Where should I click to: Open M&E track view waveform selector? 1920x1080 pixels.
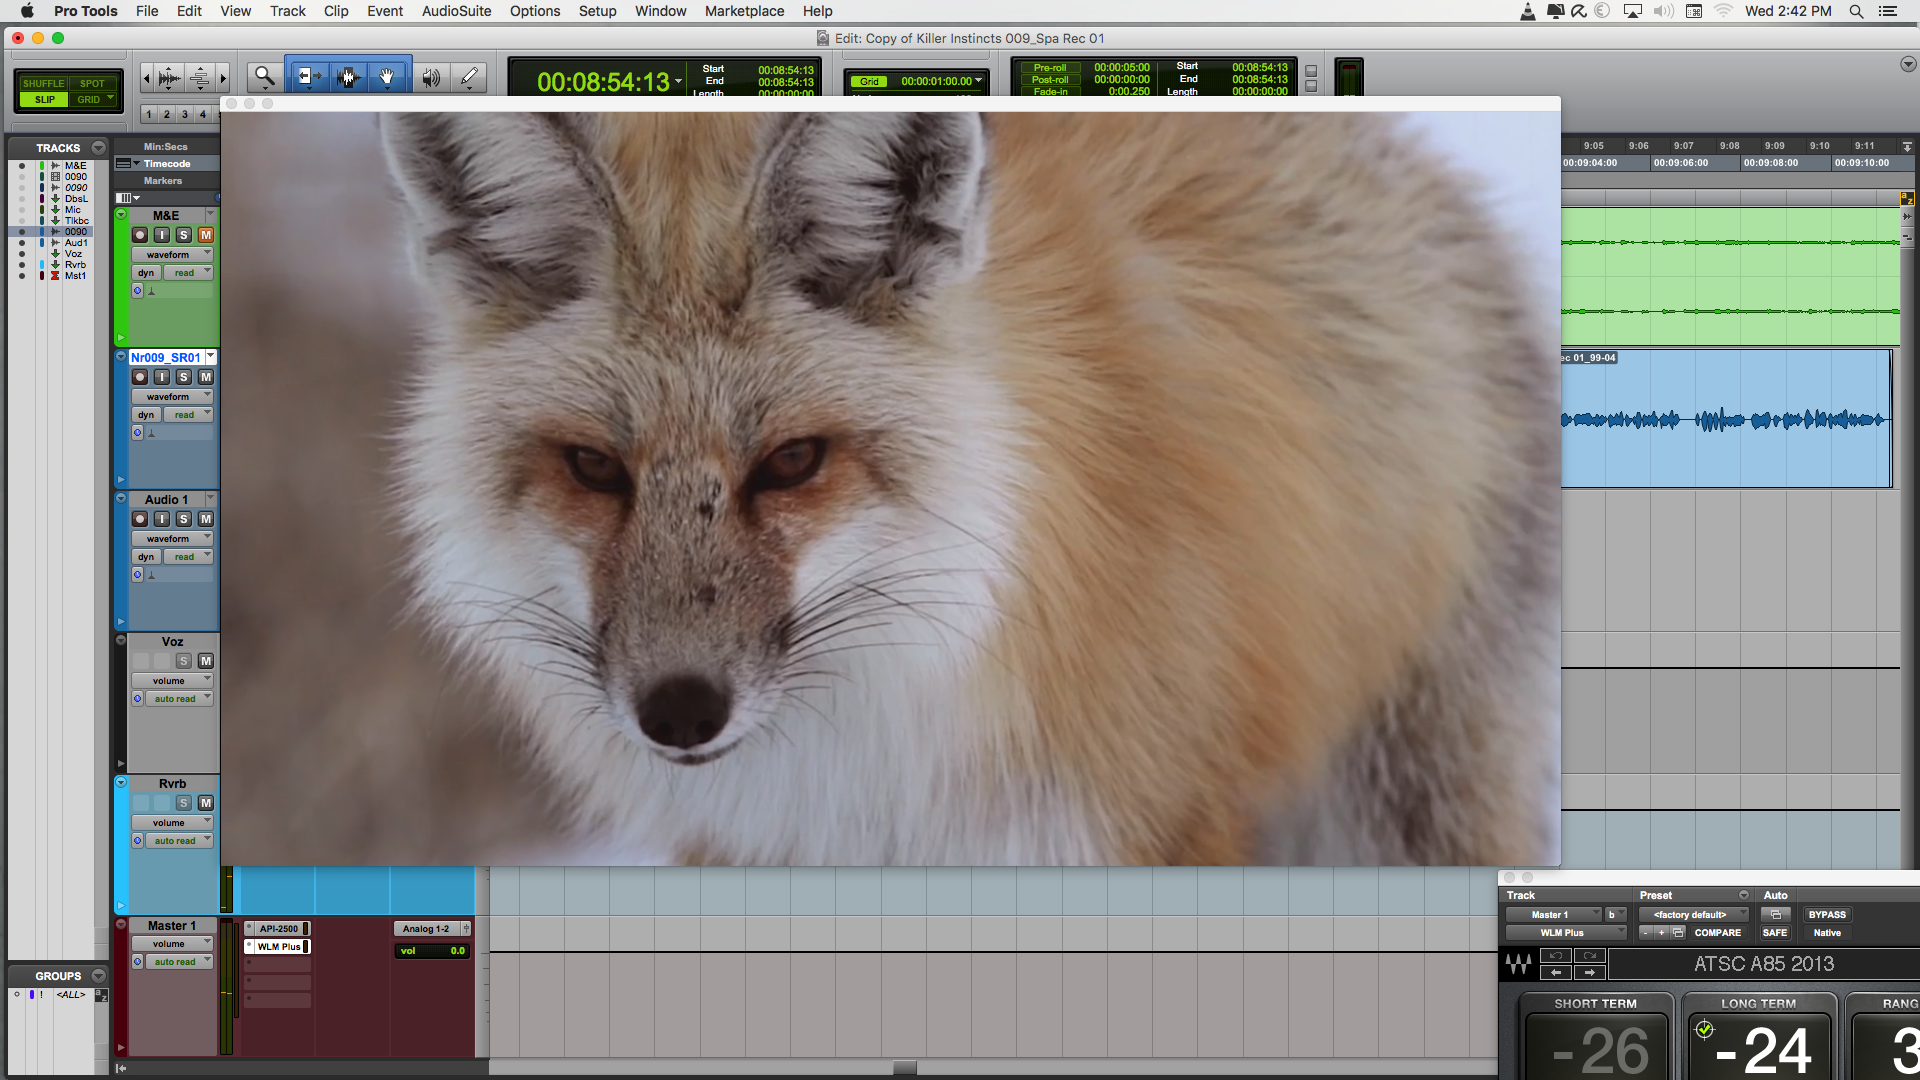pyautogui.click(x=172, y=255)
